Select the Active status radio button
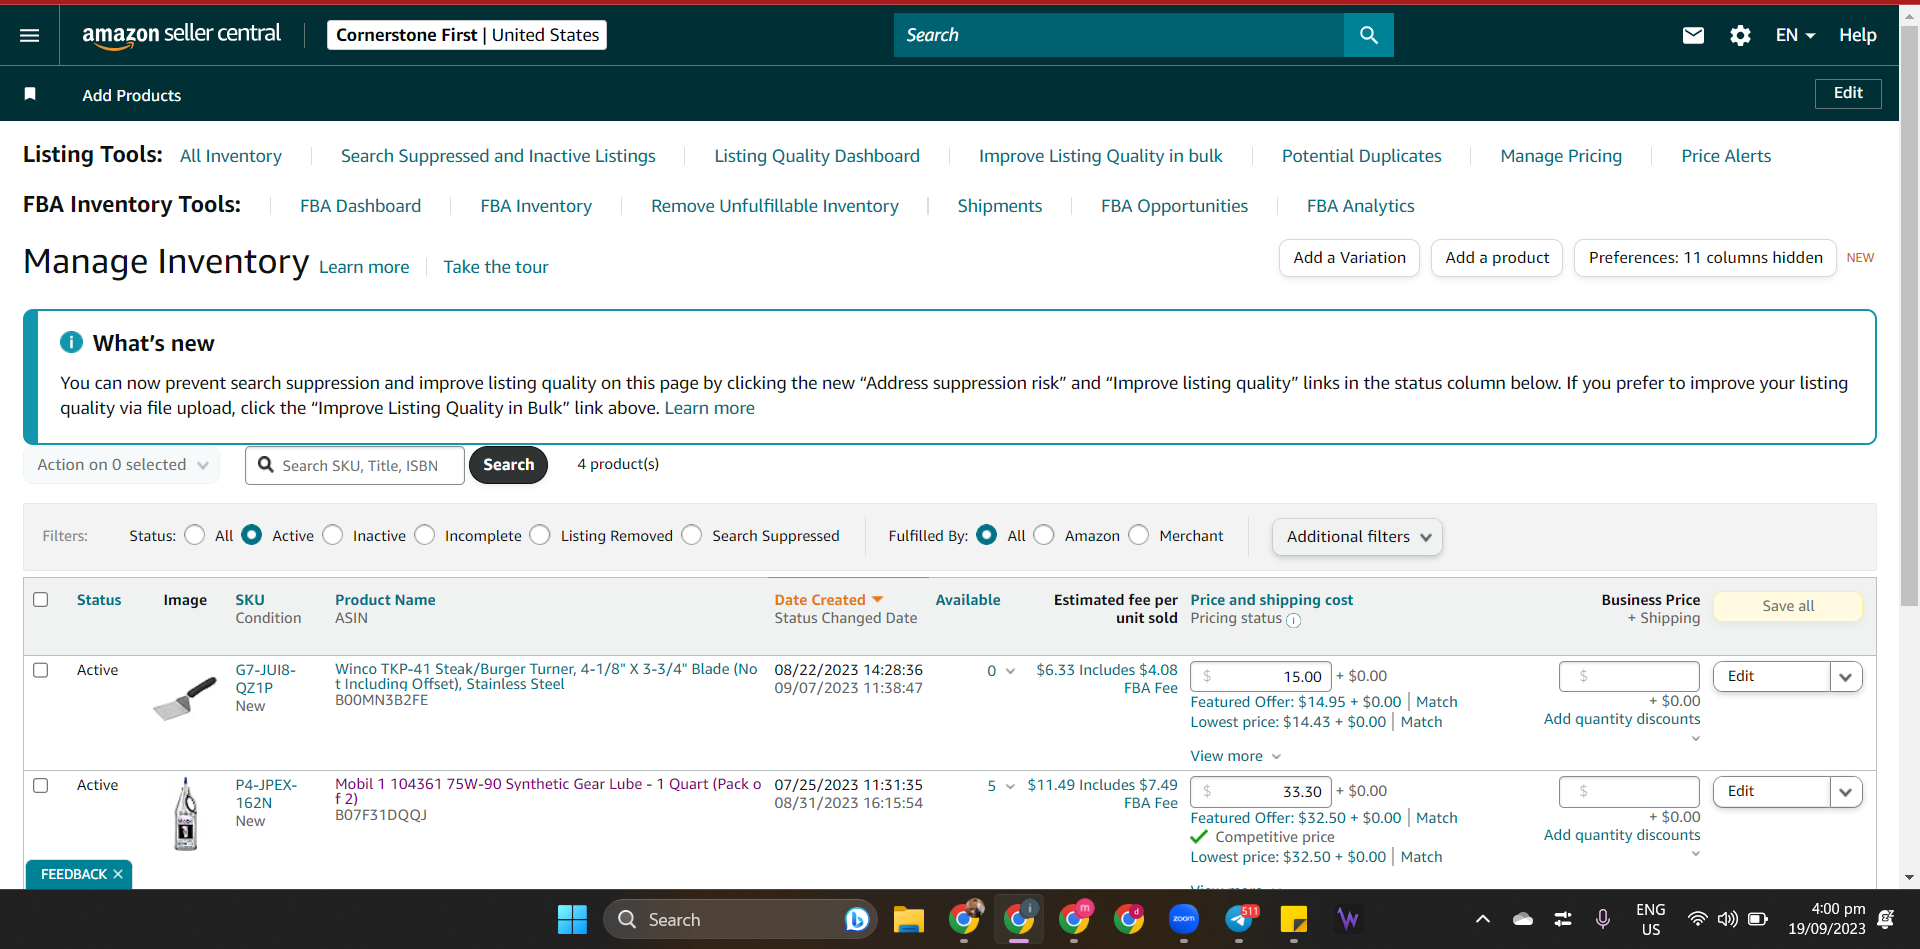The width and height of the screenshot is (1920, 949). click(252, 535)
